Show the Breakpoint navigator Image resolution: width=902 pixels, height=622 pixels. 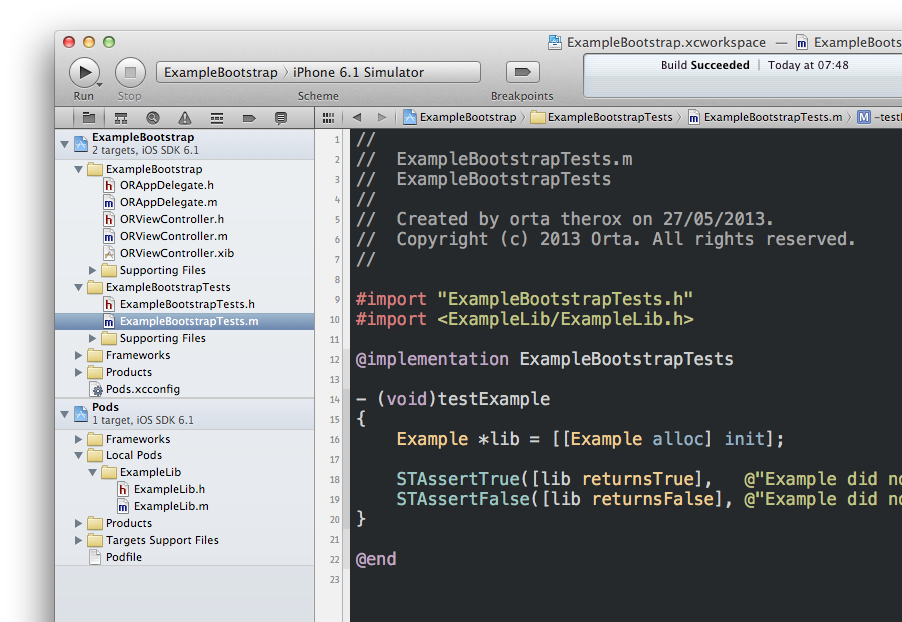249,118
